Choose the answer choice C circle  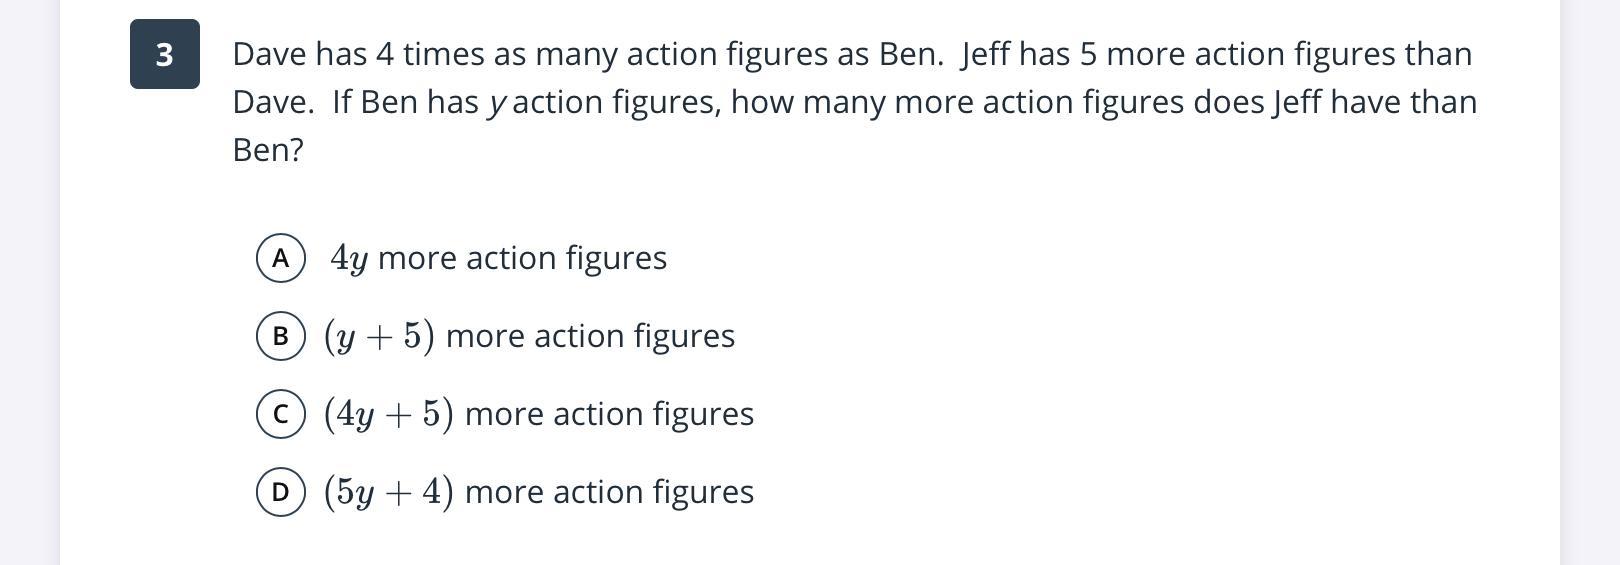coord(280,414)
